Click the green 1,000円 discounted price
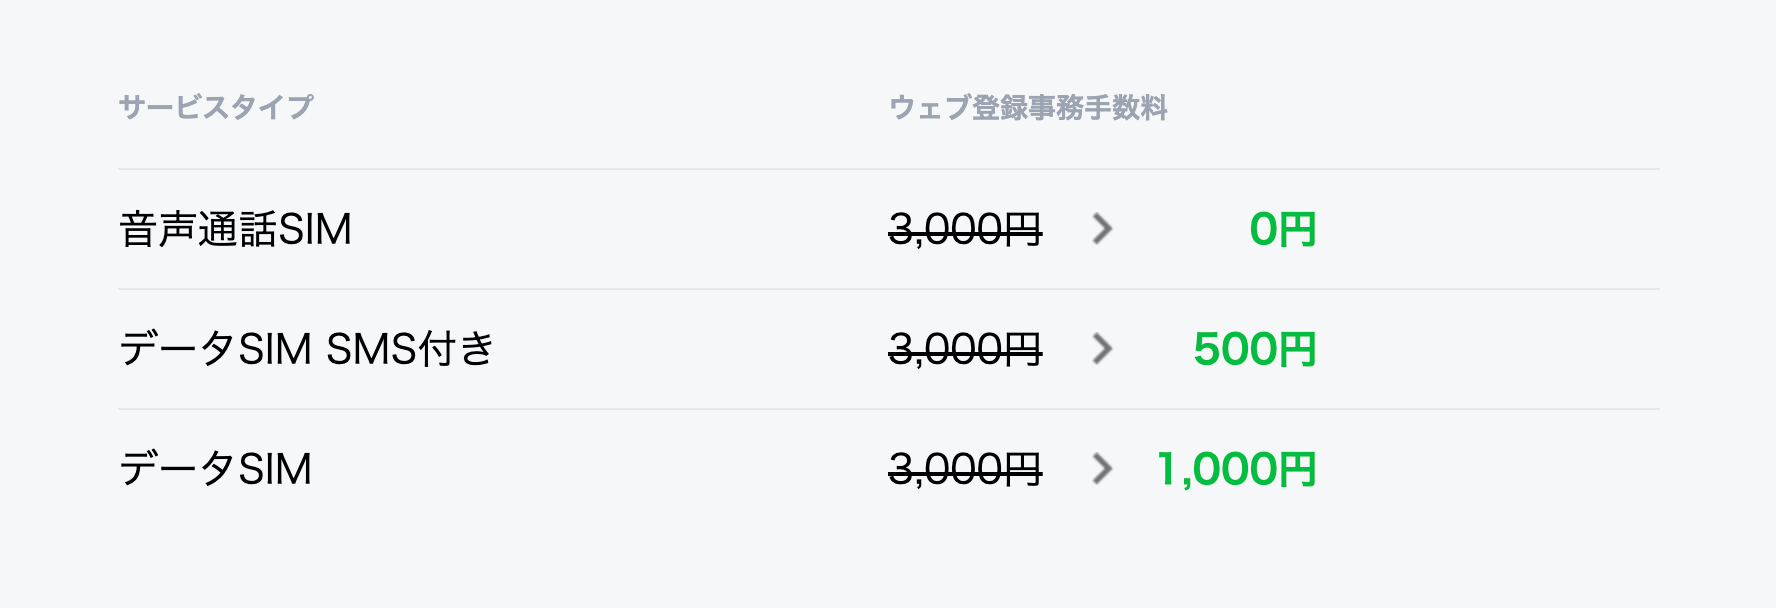 pyautogui.click(x=1236, y=469)
